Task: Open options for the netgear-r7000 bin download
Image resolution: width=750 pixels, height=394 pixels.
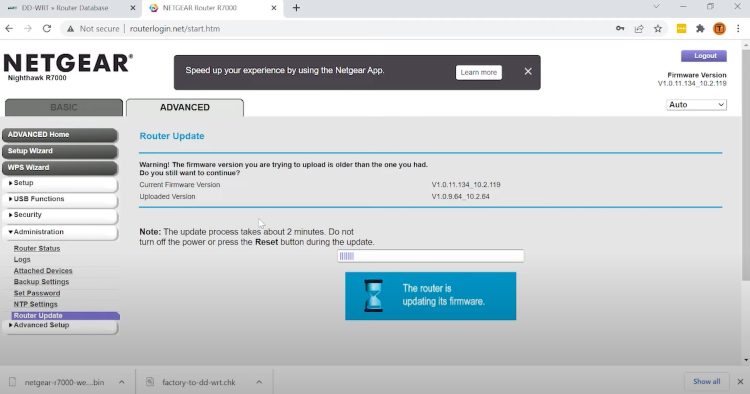Action: coord(121,382)
